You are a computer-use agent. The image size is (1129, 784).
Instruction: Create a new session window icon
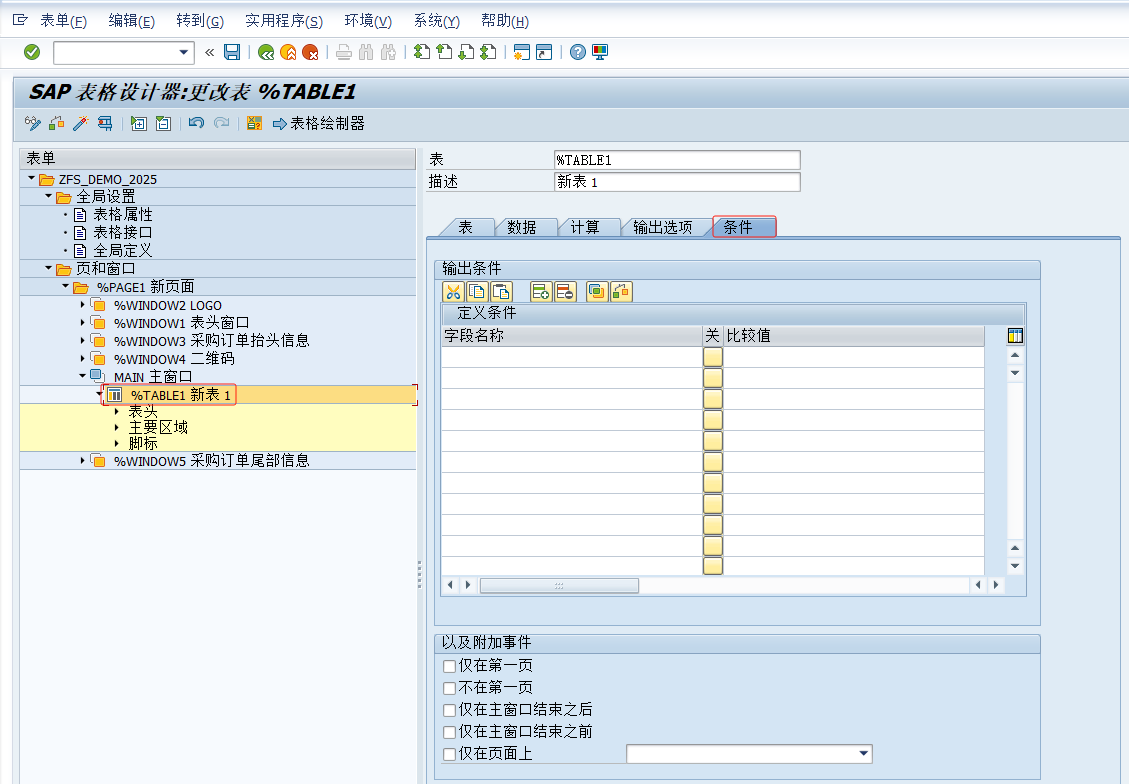(x=522, y=52)
